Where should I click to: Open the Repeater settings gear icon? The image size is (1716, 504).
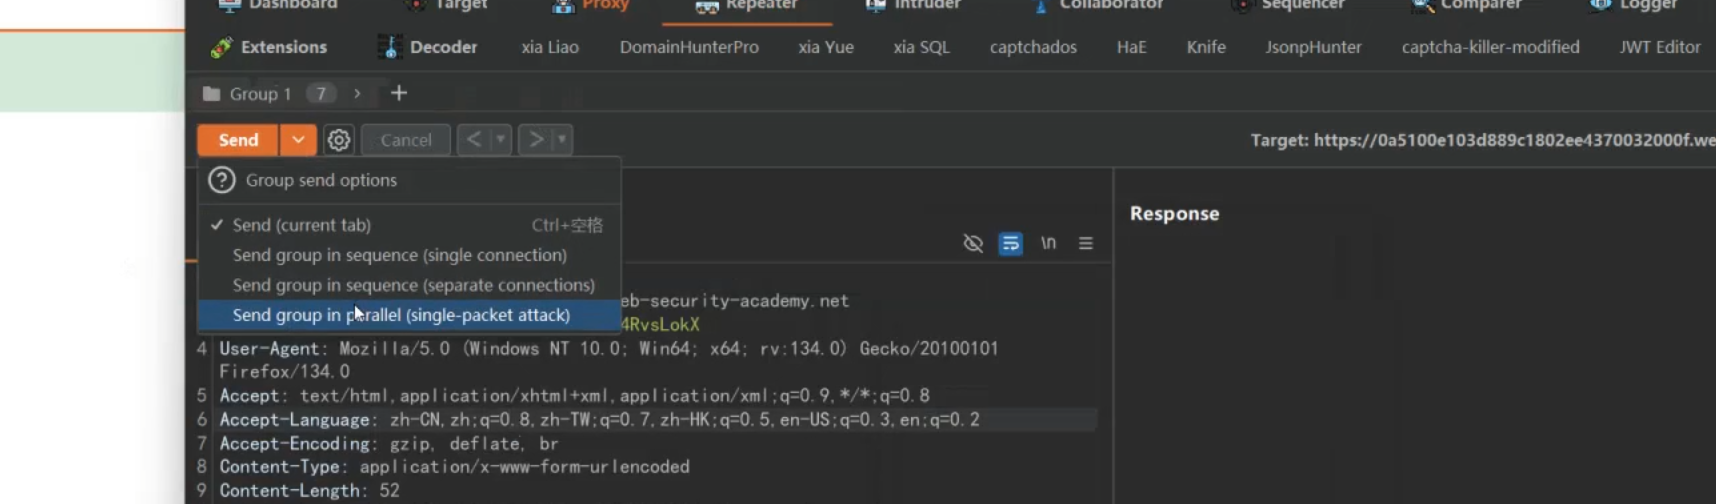click(x=339, y=140)
